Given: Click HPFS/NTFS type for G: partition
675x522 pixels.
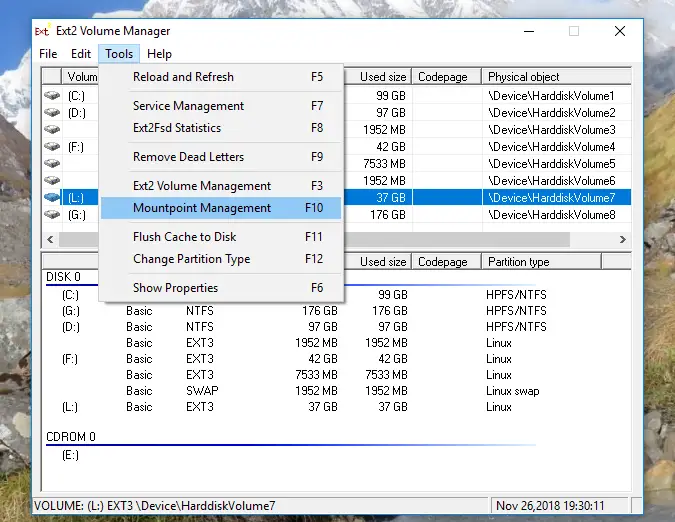Looking at the screenshot, I should click(516, 311).
